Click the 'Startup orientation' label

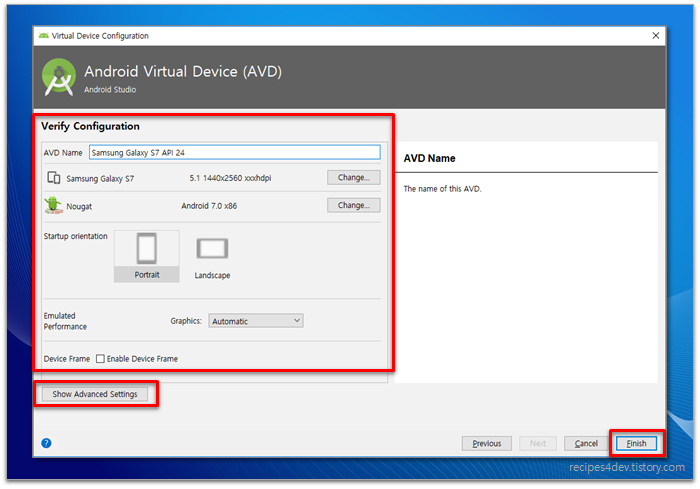click(75, 236)
